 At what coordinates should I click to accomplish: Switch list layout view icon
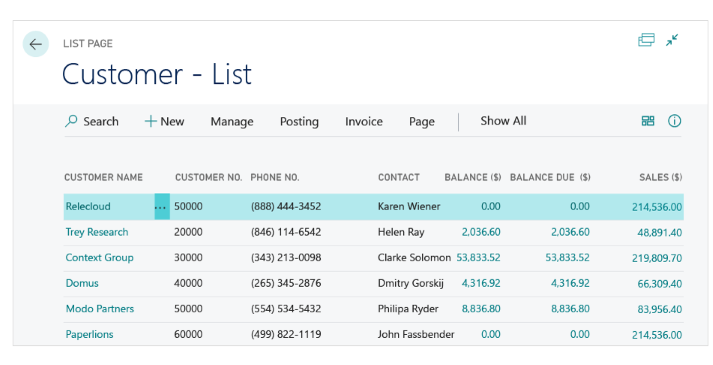[x=648, y=121]
